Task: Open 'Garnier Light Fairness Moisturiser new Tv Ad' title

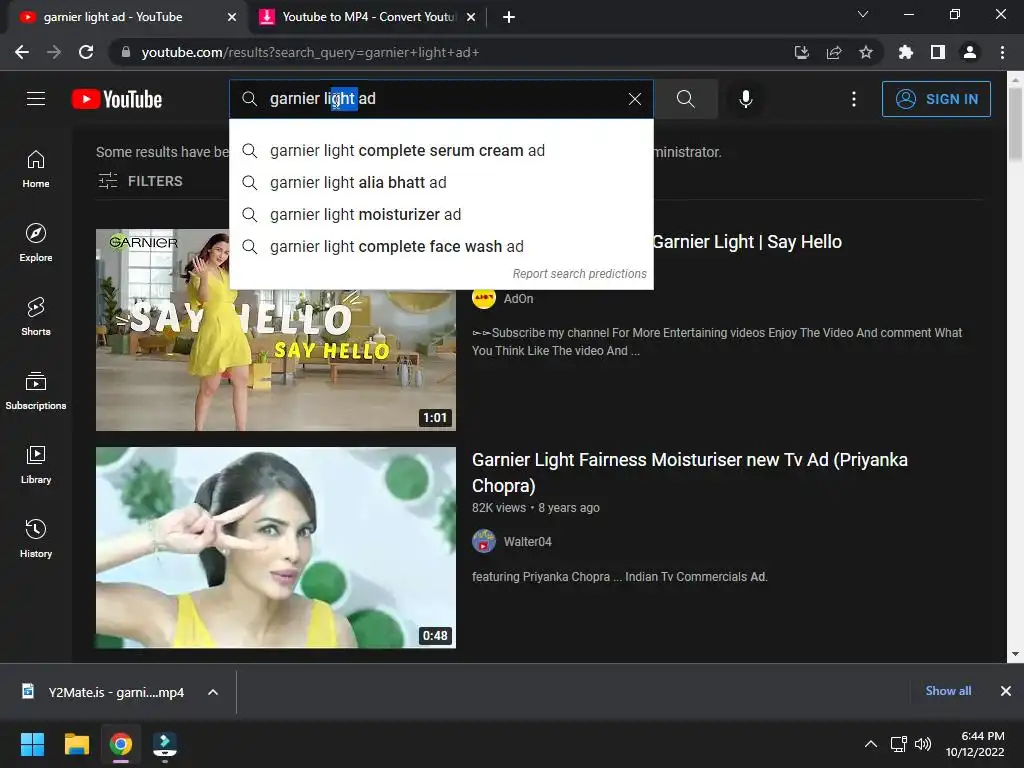Action: click(690, 472)
